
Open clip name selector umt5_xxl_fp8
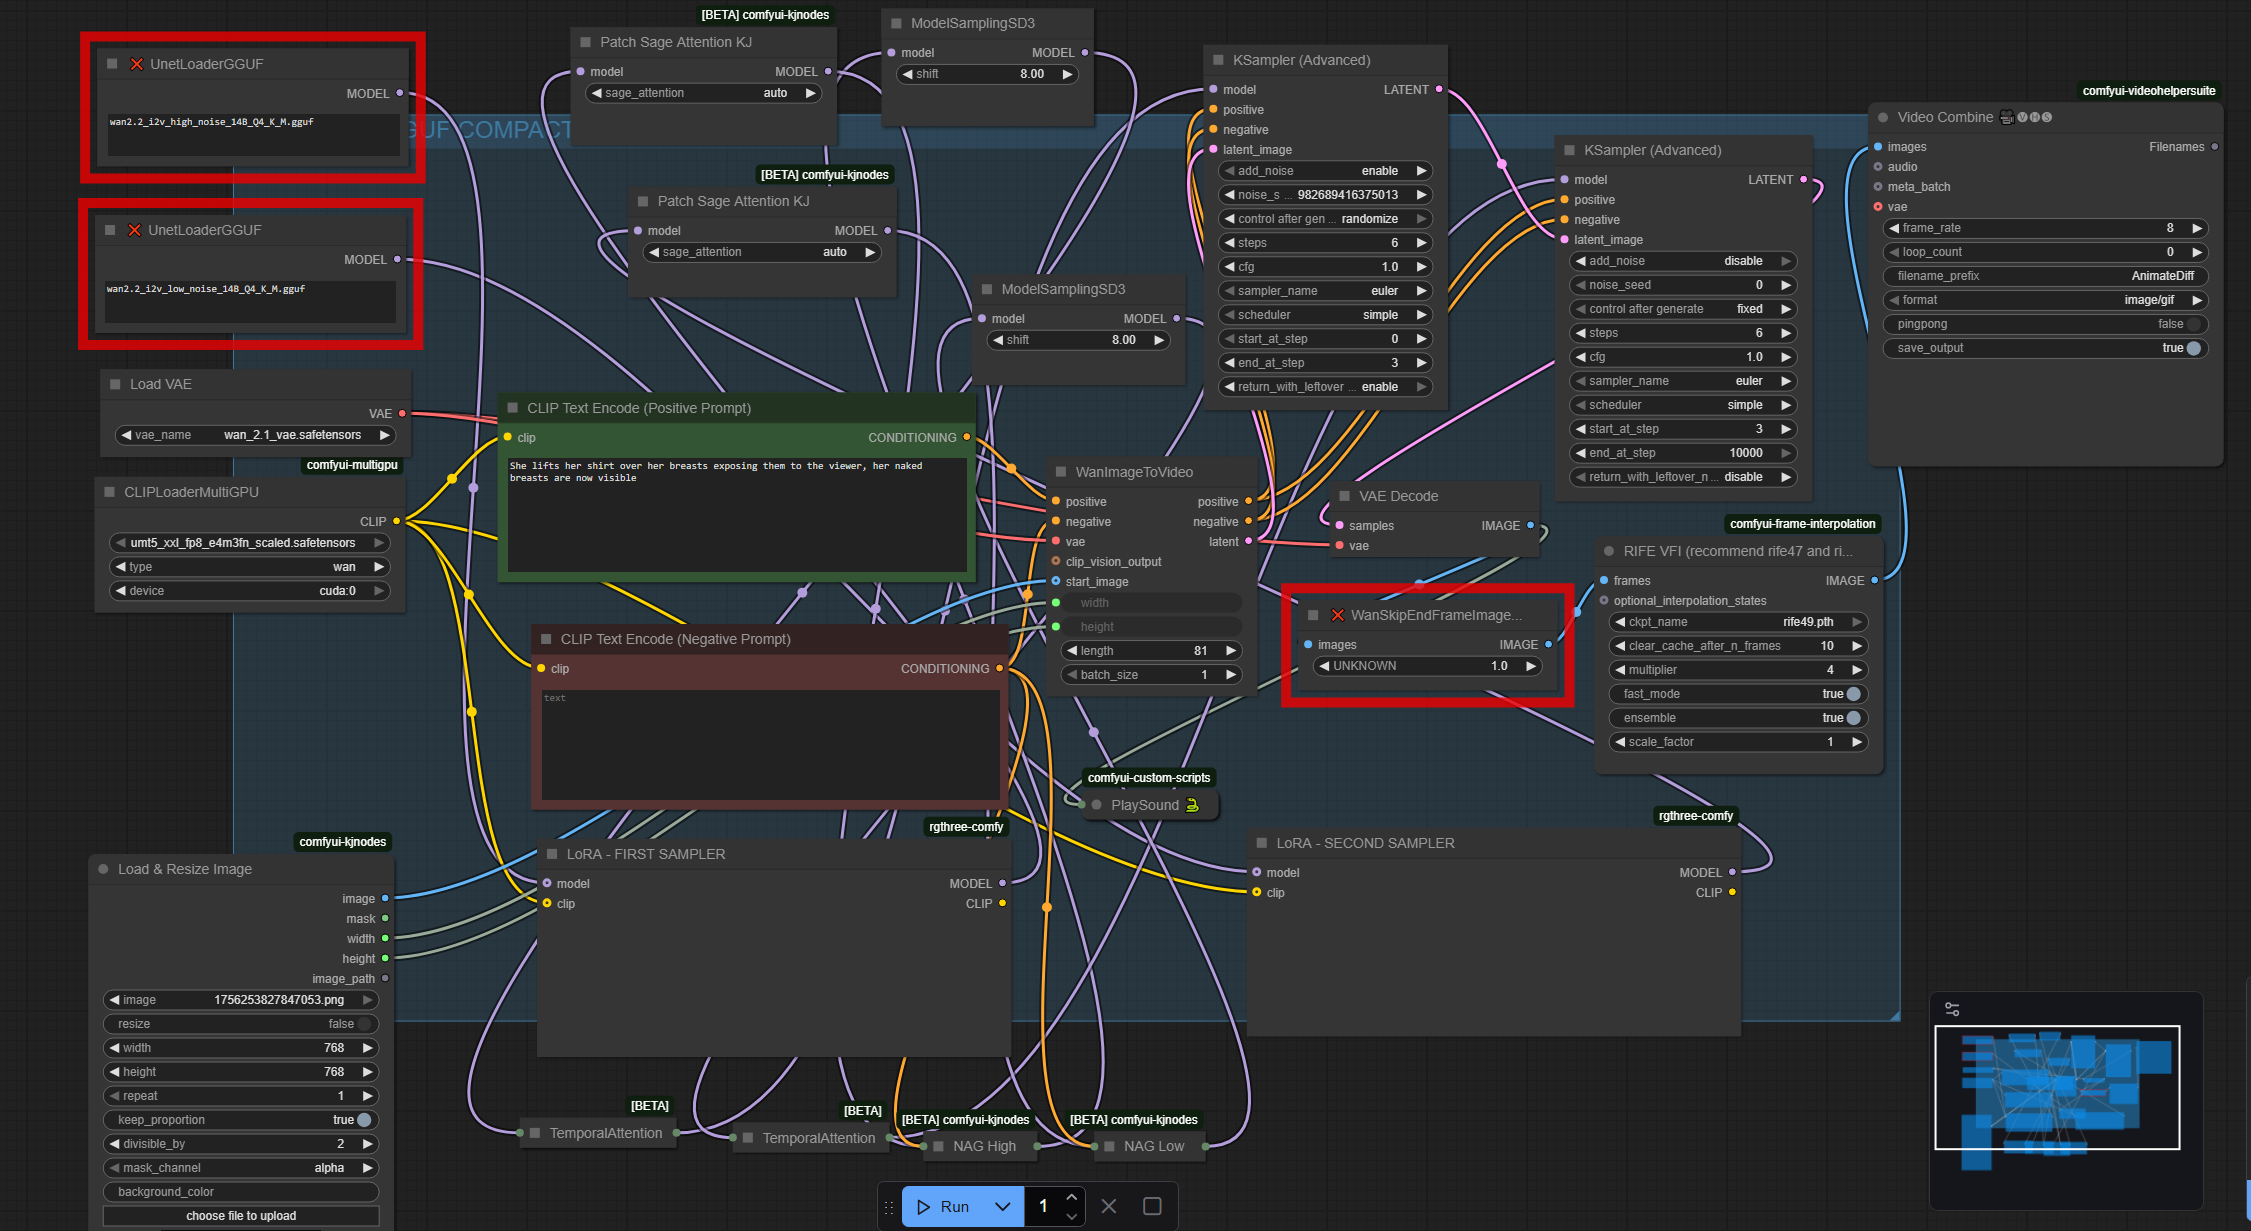tap(249, 543)
